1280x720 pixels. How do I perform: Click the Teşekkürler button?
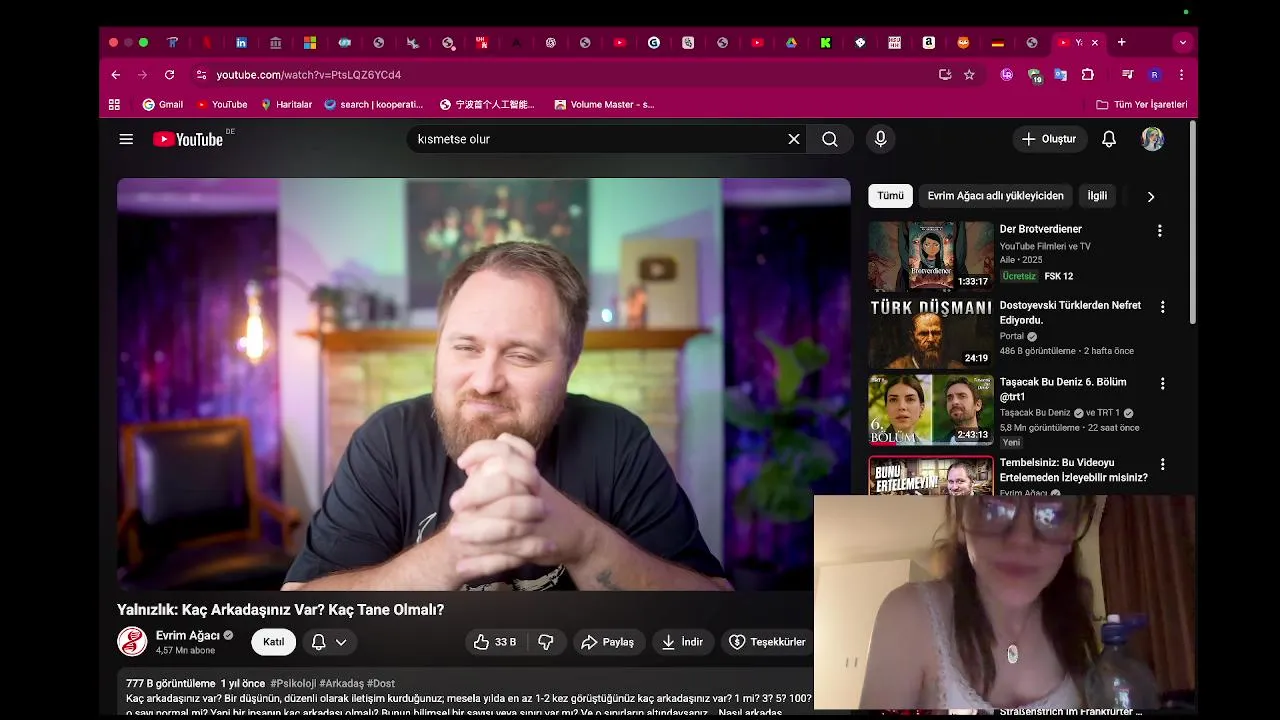coord(767,642)
